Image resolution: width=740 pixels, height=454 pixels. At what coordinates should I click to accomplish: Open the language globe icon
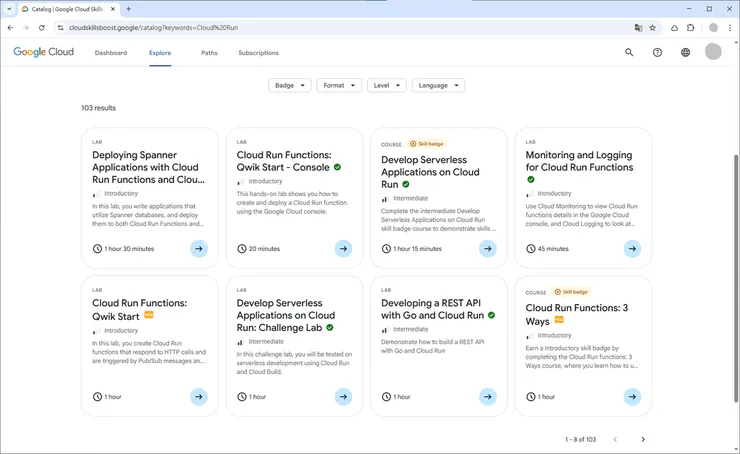(685, 52)
